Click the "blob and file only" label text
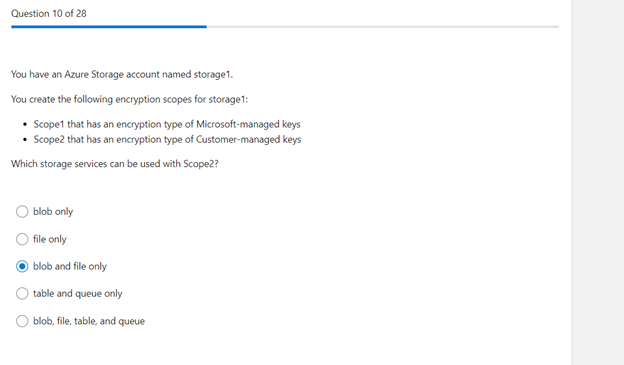624x365 pixels. pyautogui.click(x=70, y=266)
